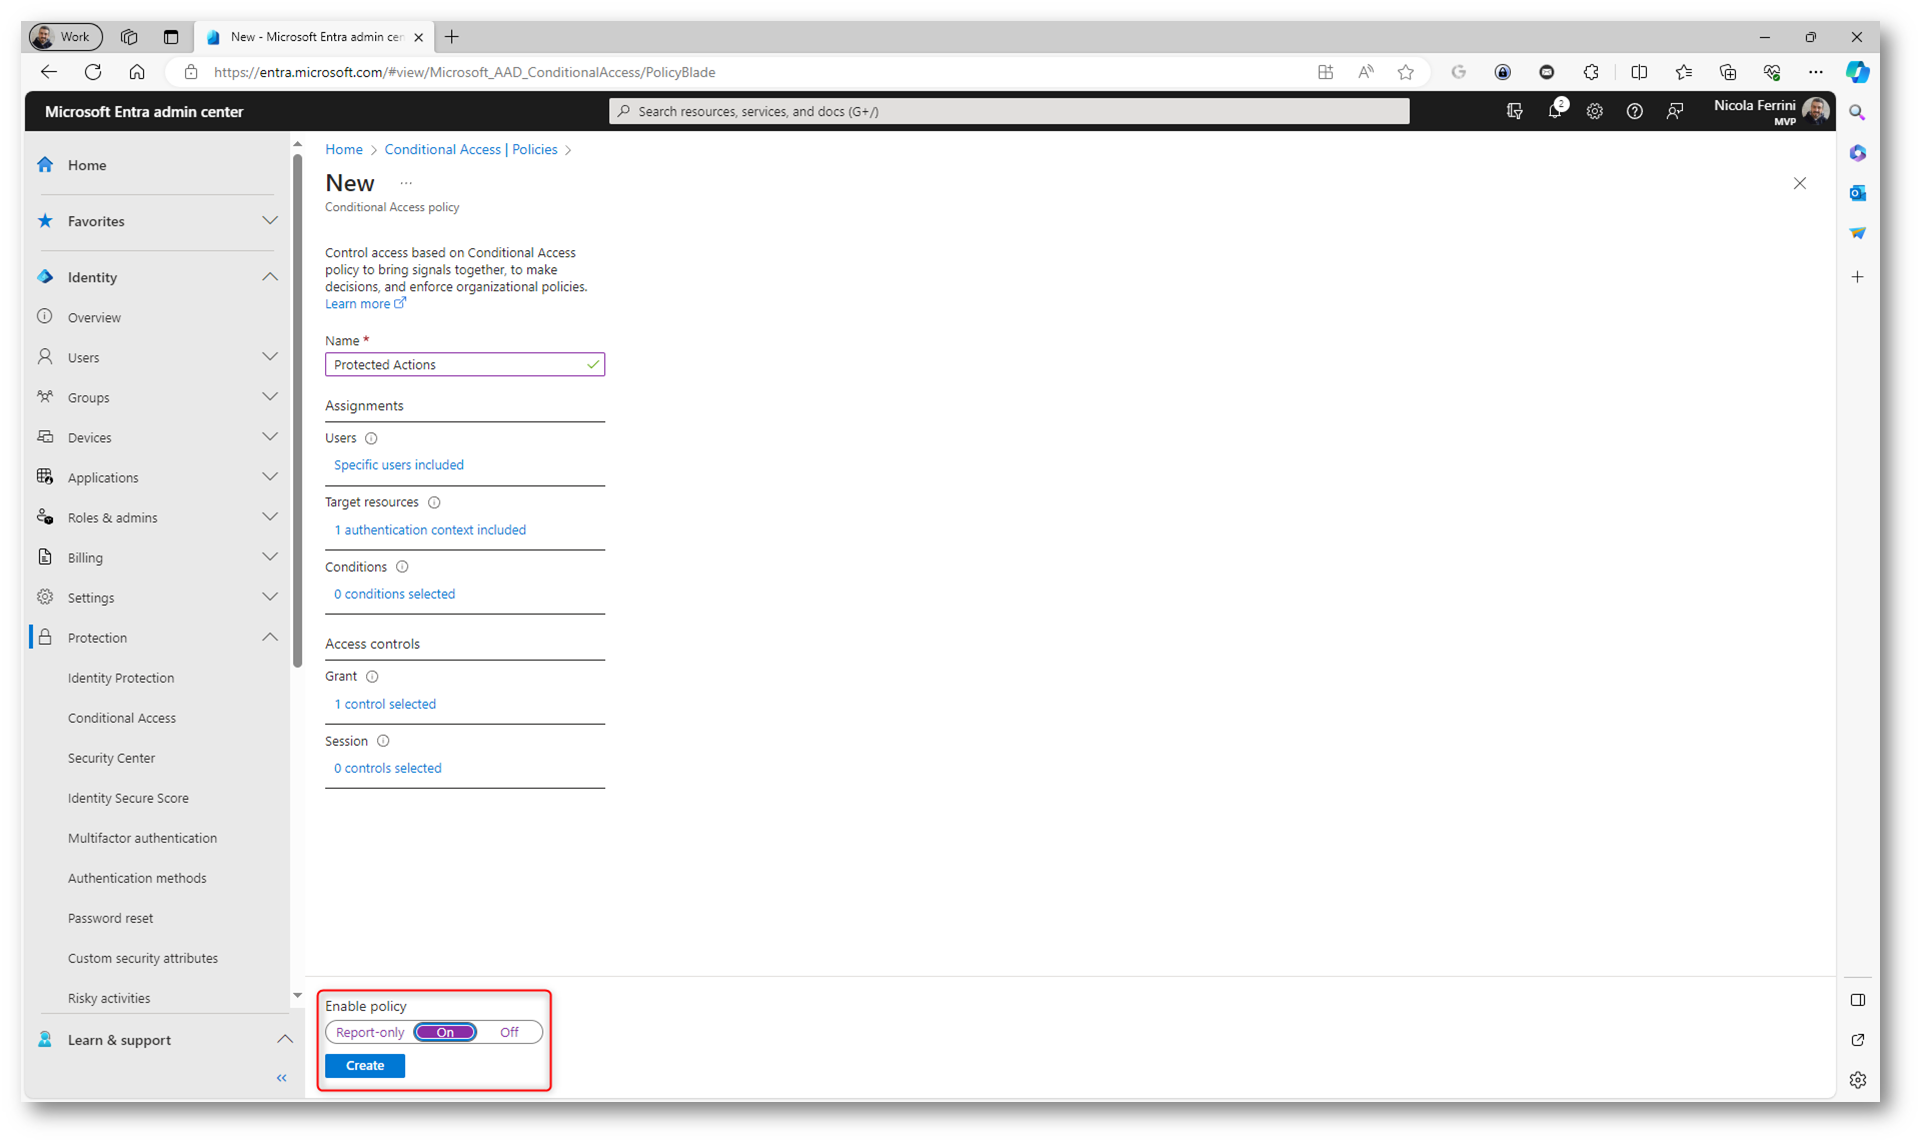Go to Authentication methods menu item
This screenshot has width=1922, height=1144.
137,878
